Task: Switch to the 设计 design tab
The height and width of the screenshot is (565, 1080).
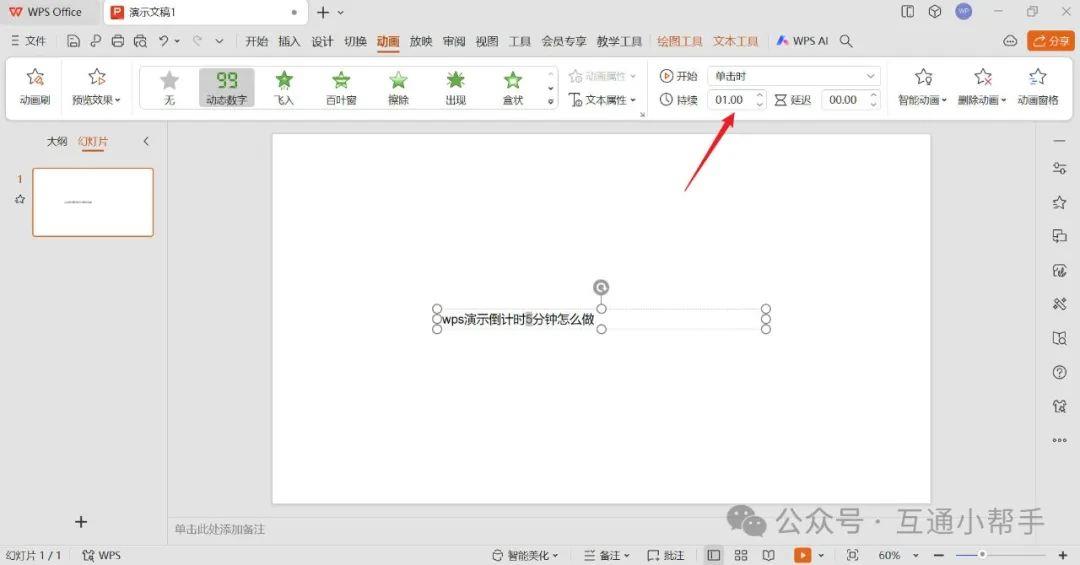Action: pos(322,41)
